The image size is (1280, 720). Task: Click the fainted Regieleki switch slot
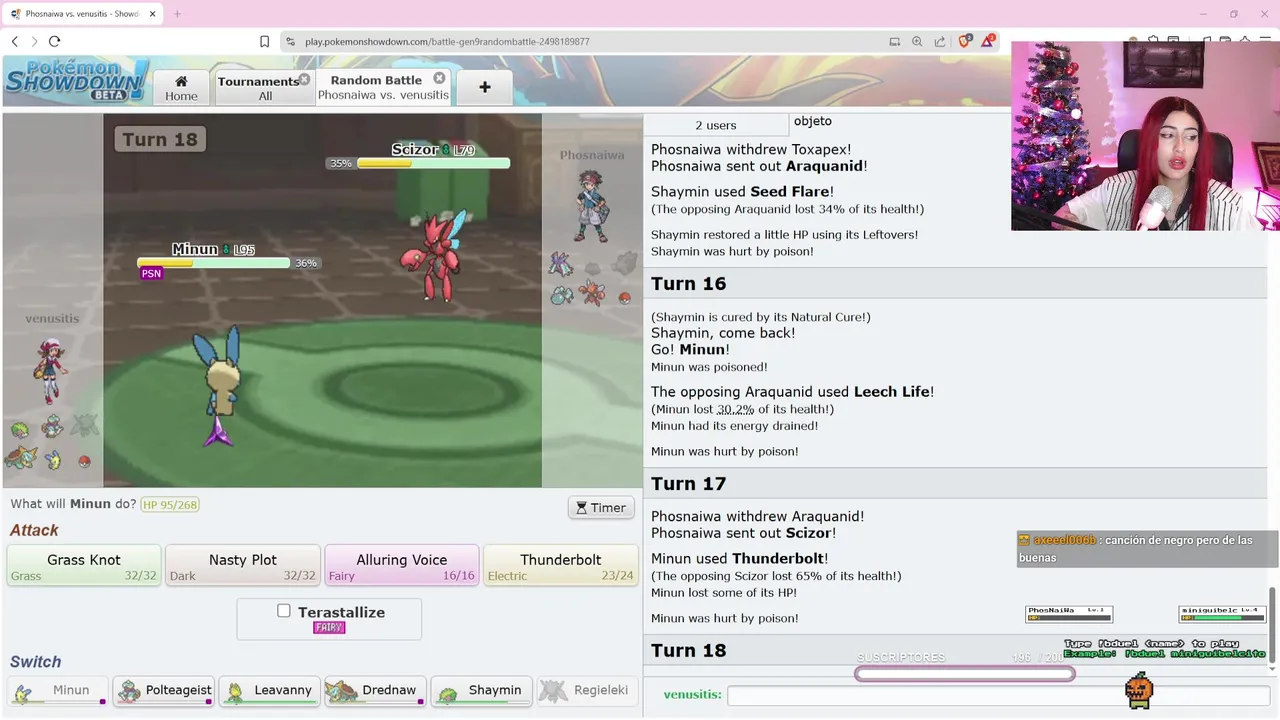pyautogui.click(x=588, y=690)
